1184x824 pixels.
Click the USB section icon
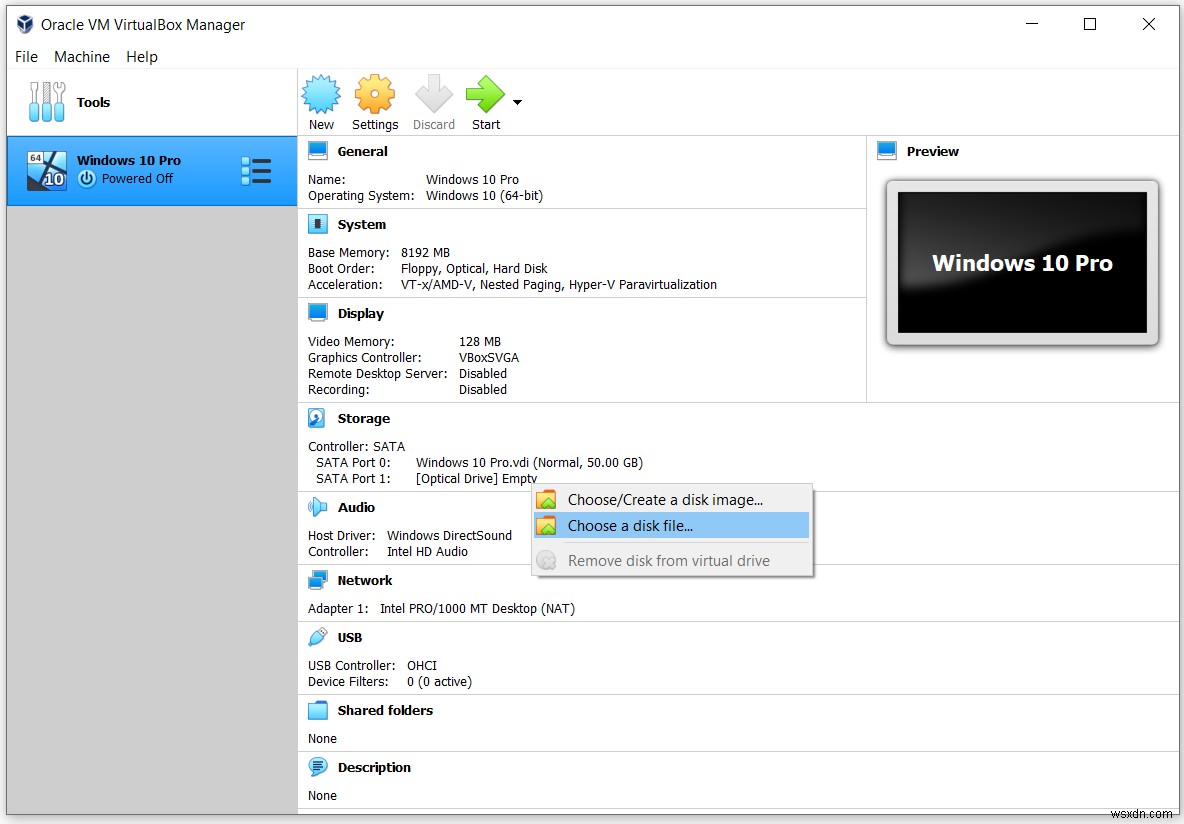coord(317,636)
